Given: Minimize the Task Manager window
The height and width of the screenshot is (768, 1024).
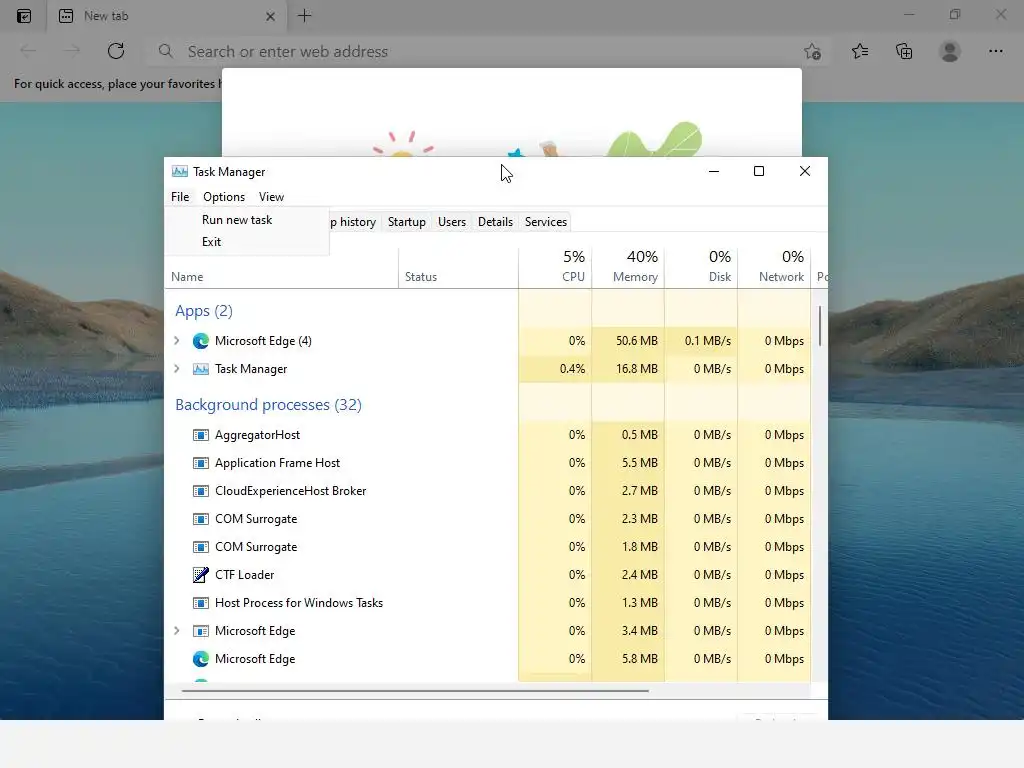Looking at the screenshot, I should [x=714, y=171].
